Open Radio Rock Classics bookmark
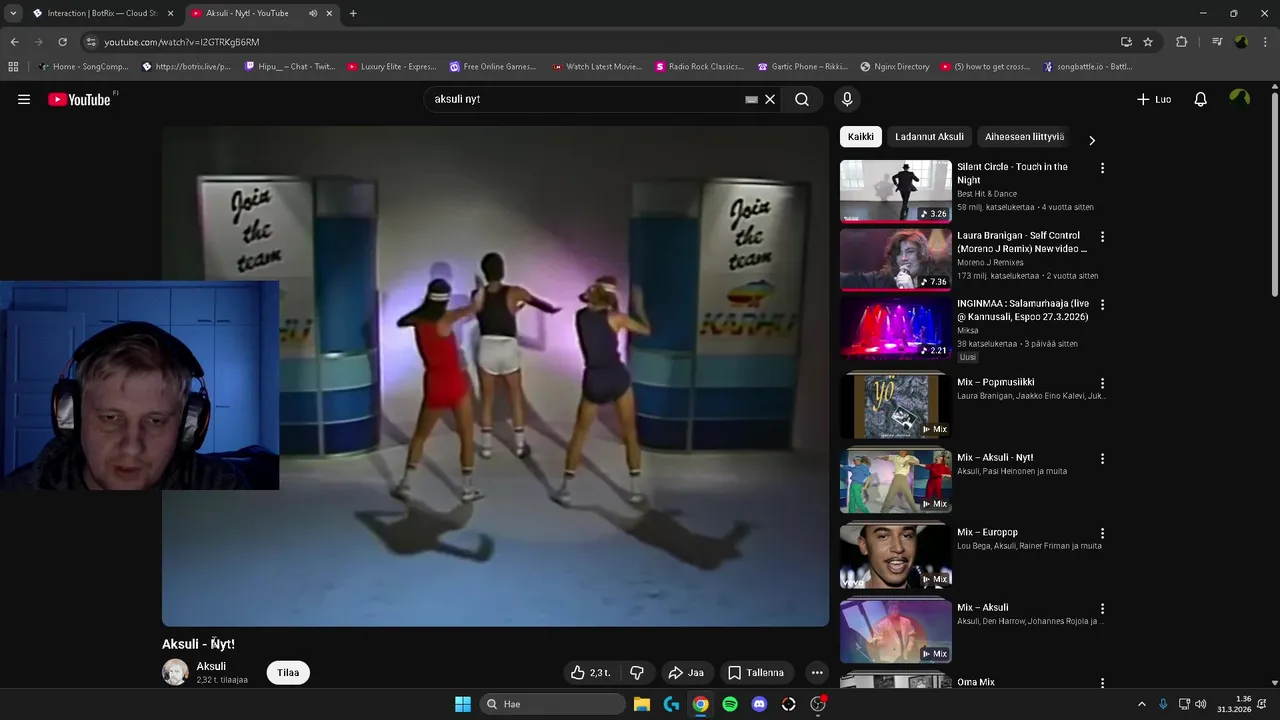 (x=699, y=67)
